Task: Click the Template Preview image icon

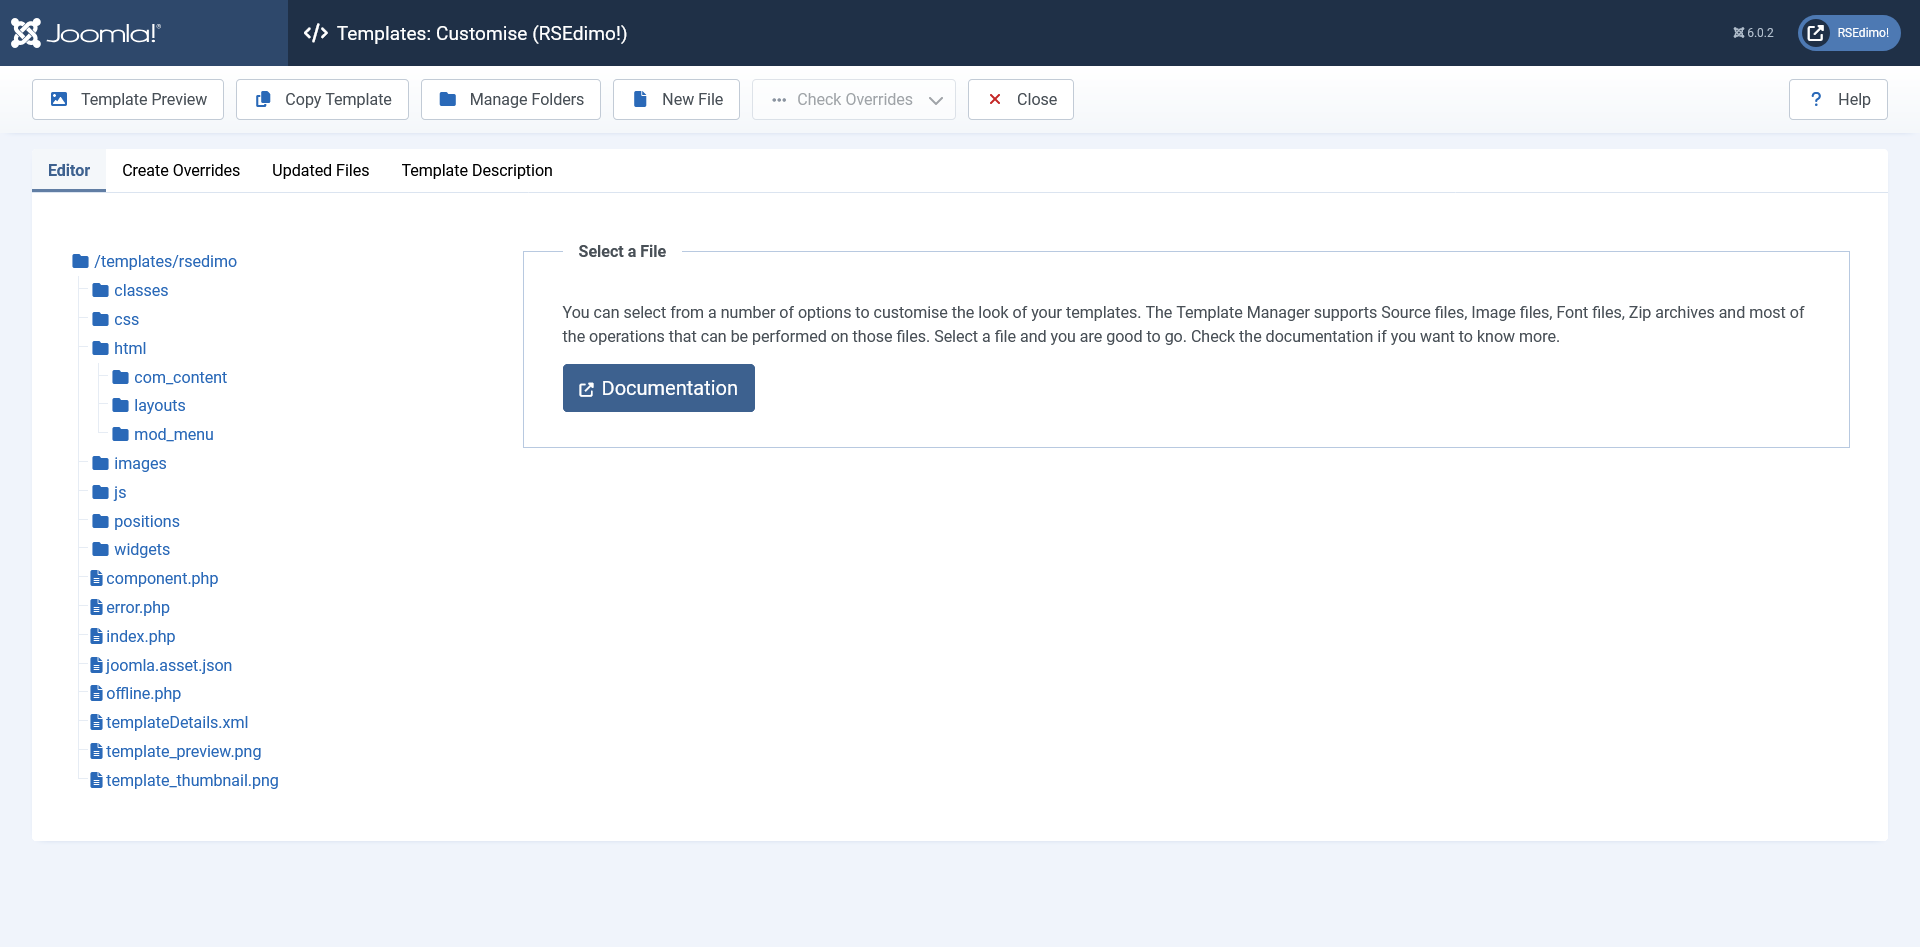Action: [x=59, y=99]
